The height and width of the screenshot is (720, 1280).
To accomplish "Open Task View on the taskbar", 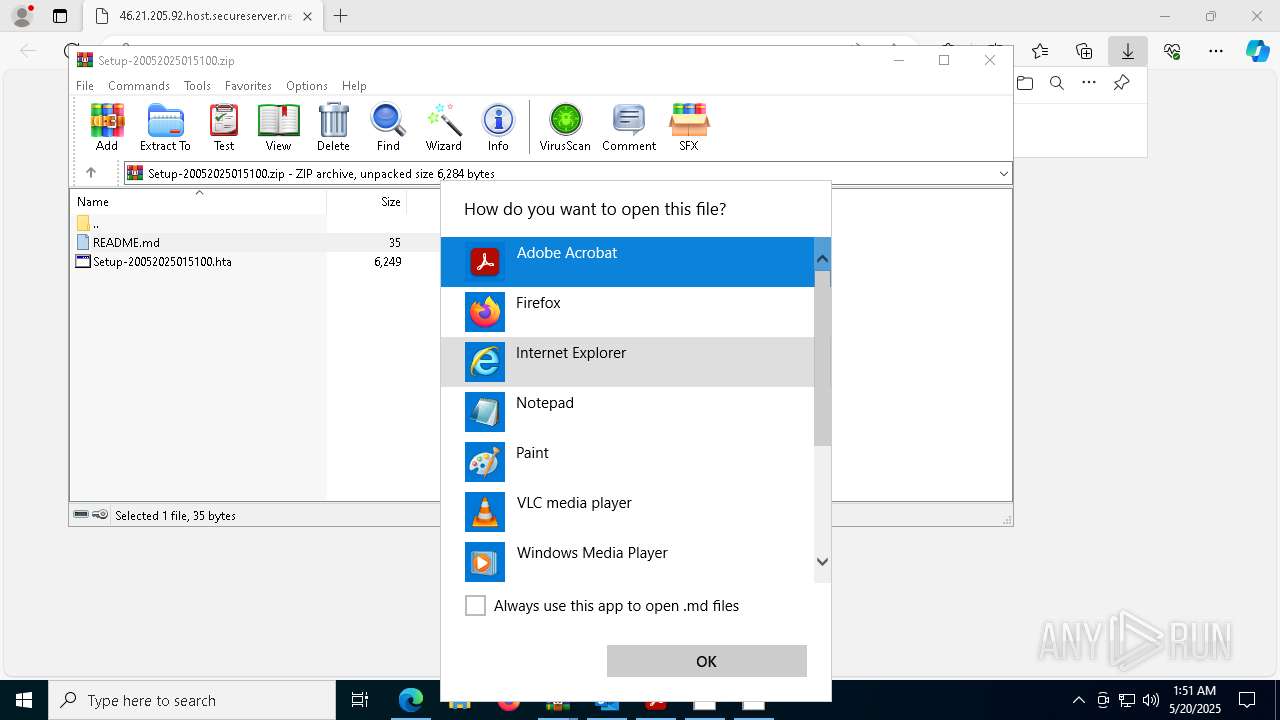I will tap(360, 700).
